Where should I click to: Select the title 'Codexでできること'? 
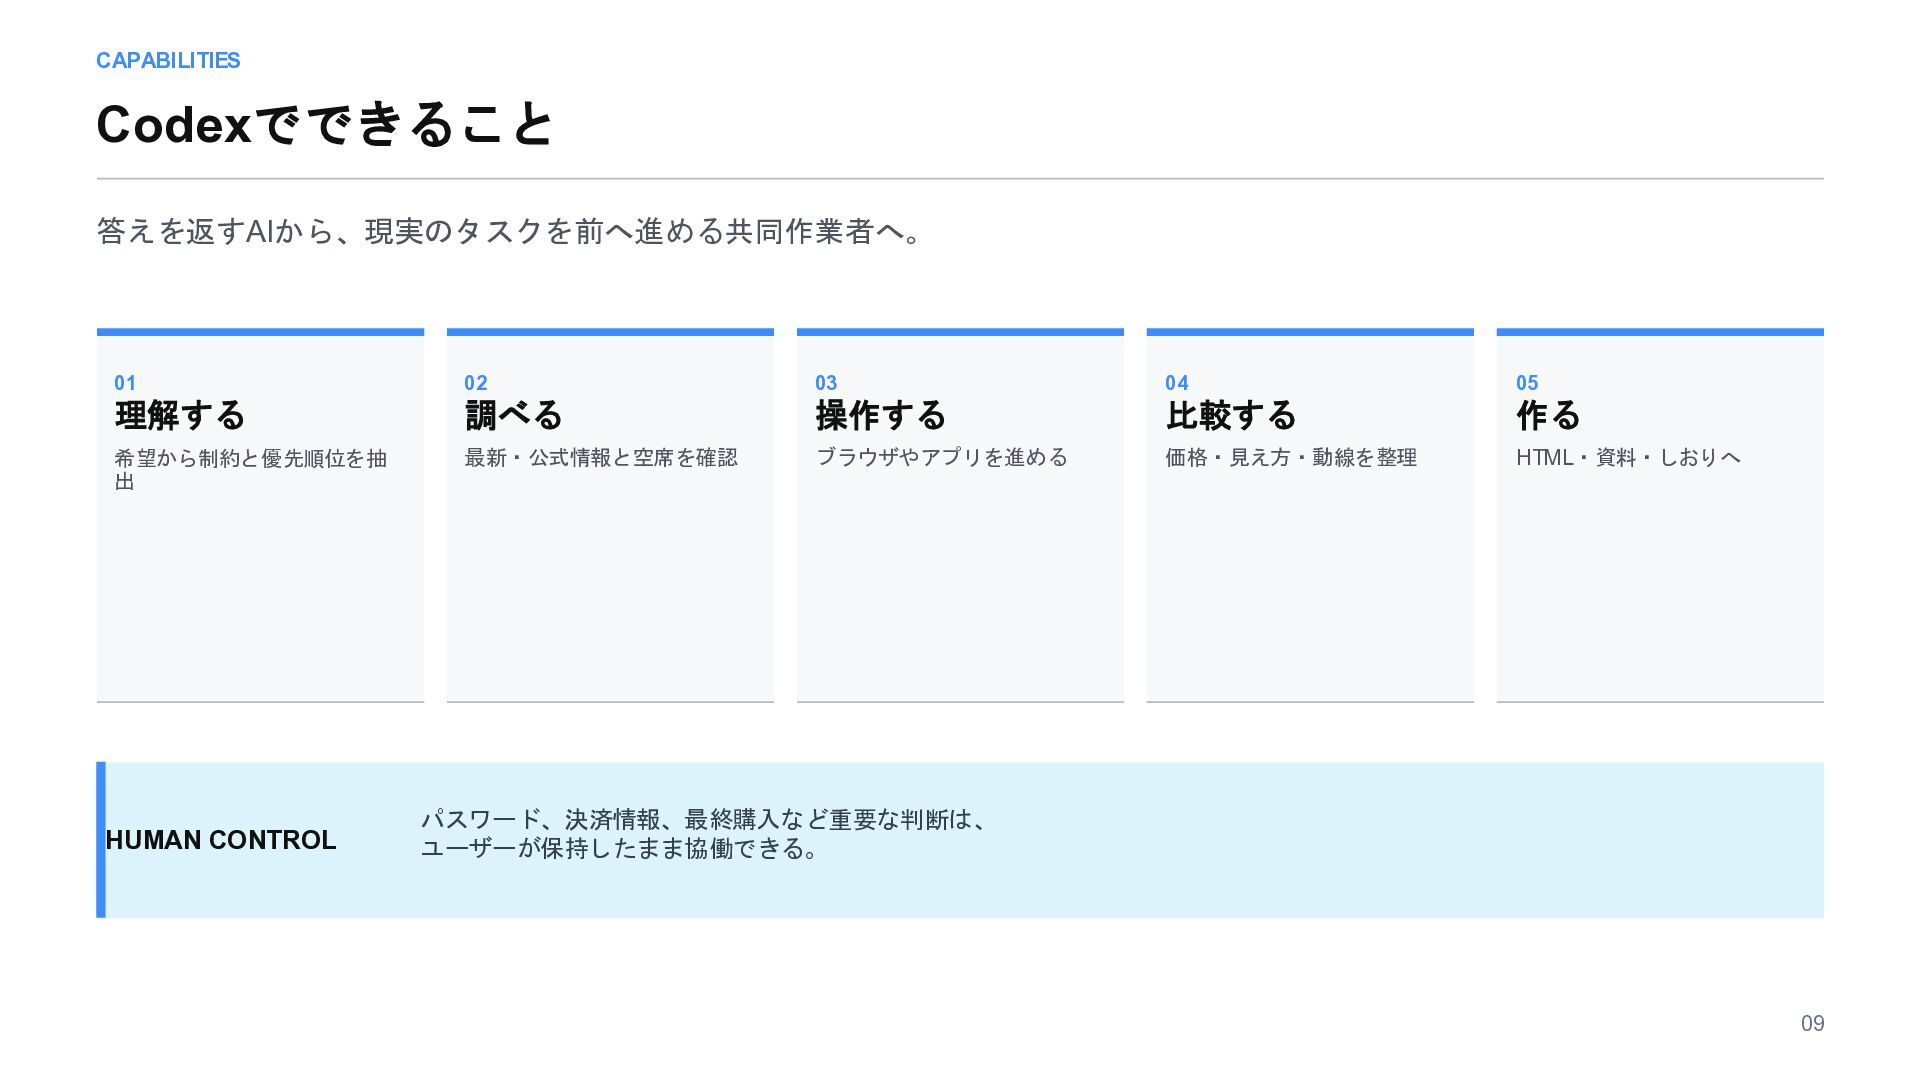click(x=324, y=125)
